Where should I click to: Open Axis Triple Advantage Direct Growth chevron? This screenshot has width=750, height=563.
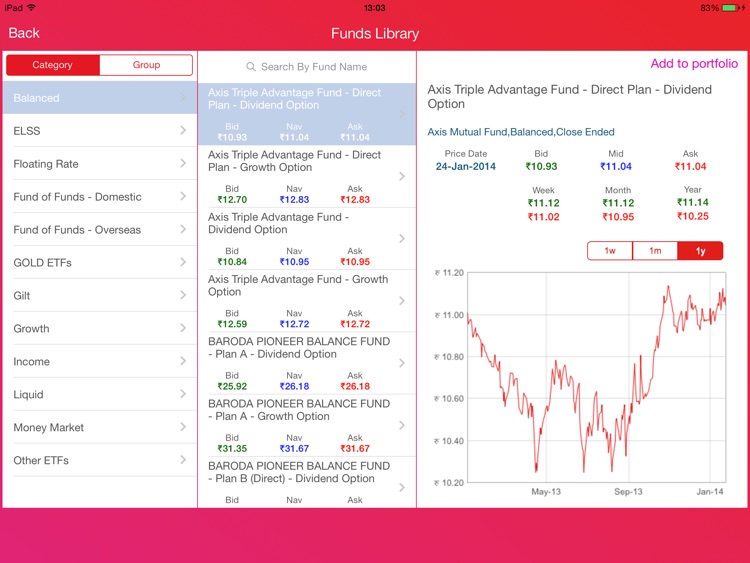pyautogui.click(x=402, y=176)
